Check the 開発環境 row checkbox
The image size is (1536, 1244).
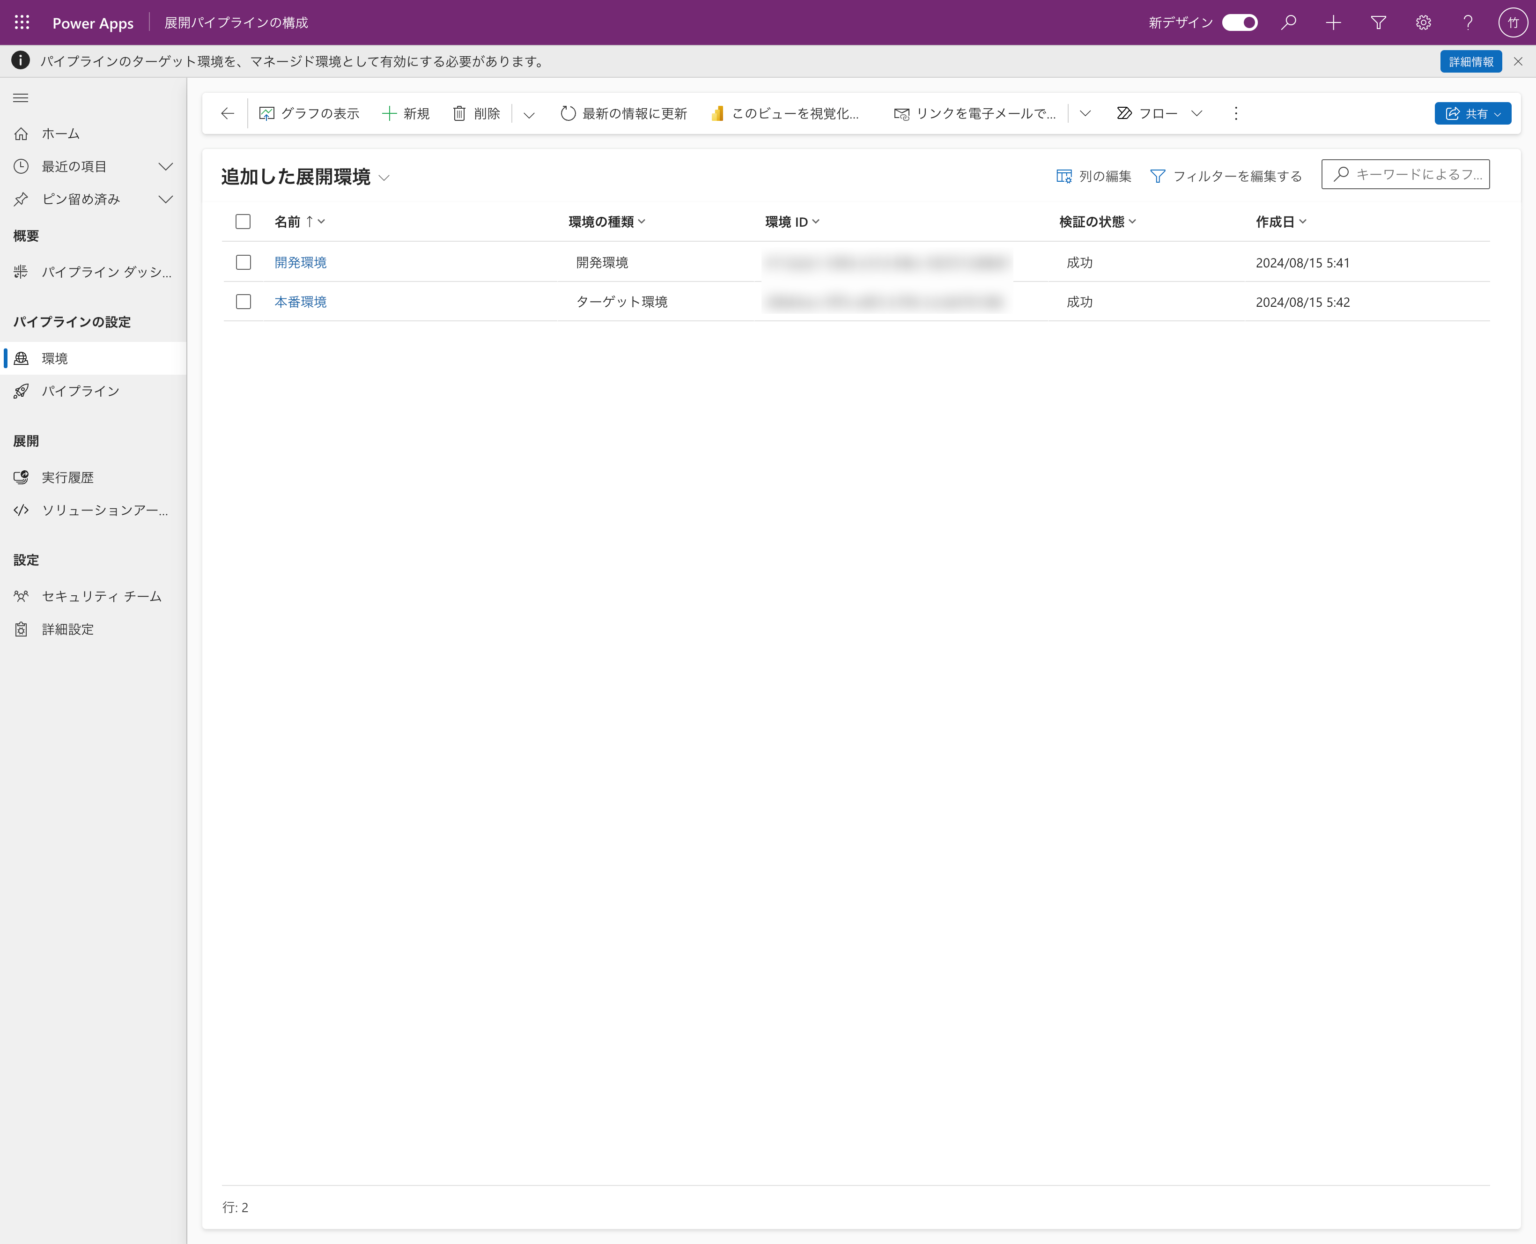243,262
